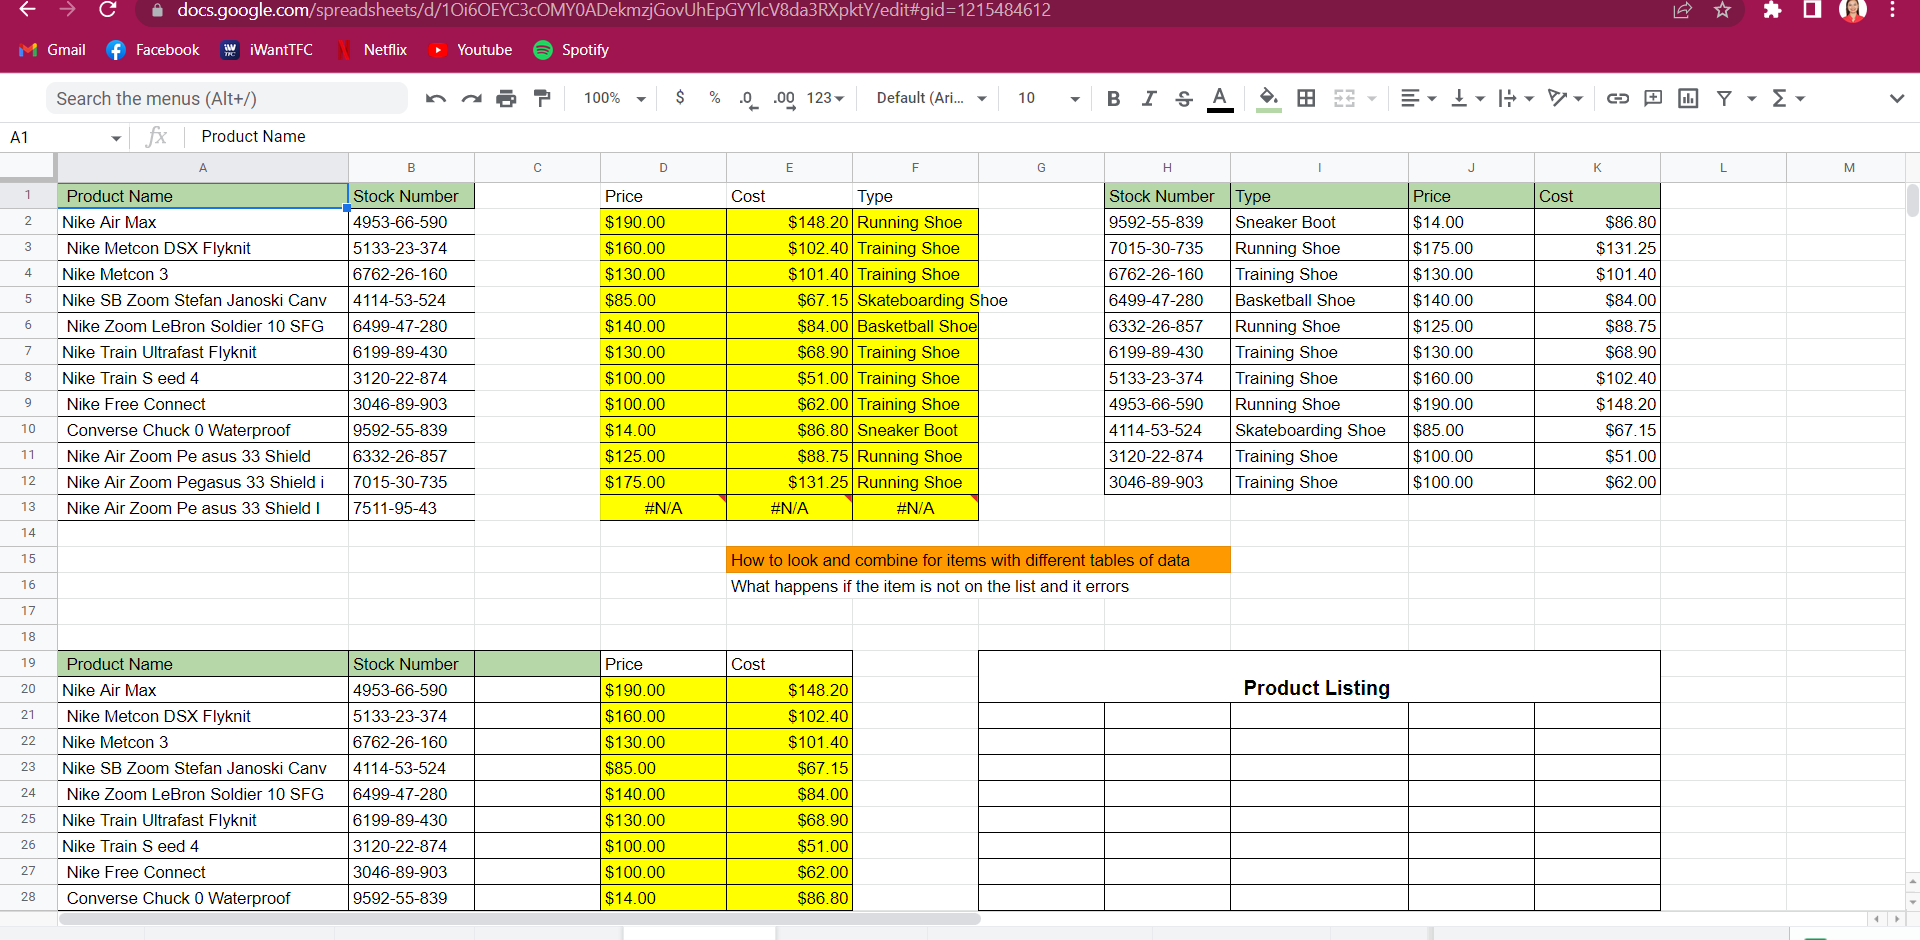This screenshot has height=940, width=1920.
Task: Open the fill color picker
Action: click(1269, 98)
